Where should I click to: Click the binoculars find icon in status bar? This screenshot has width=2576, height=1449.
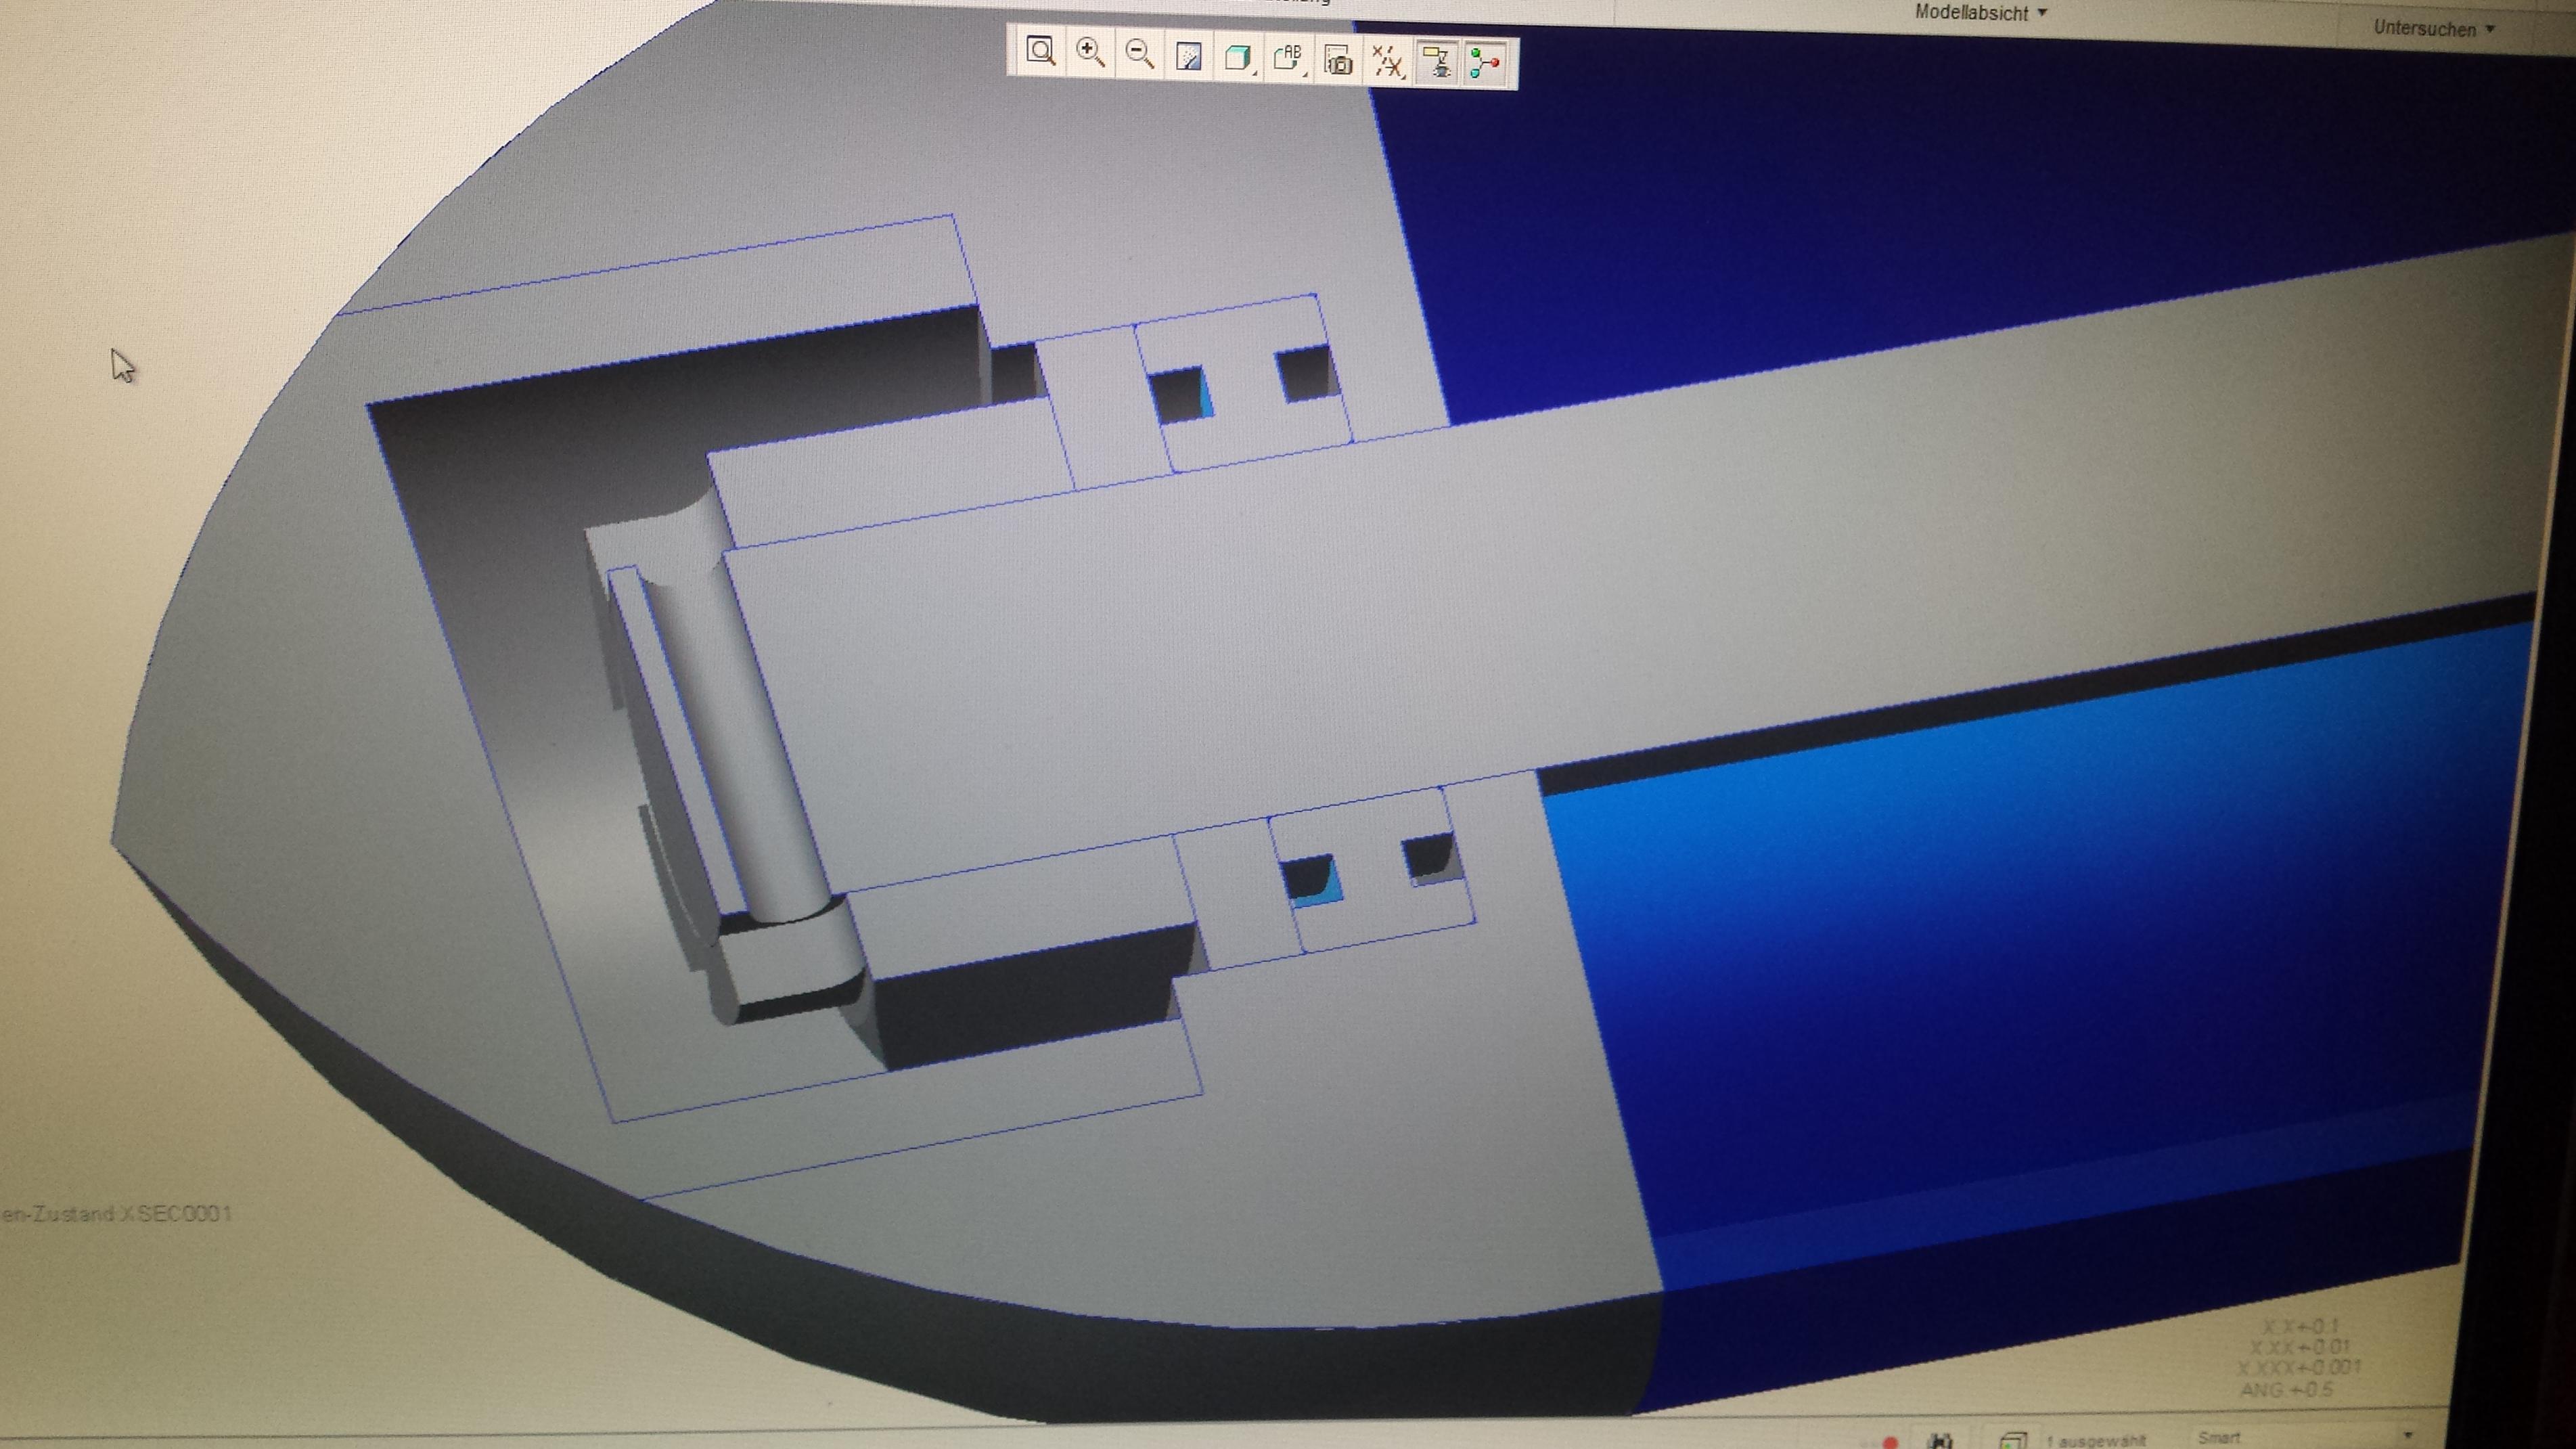tap(1940, 1441)
